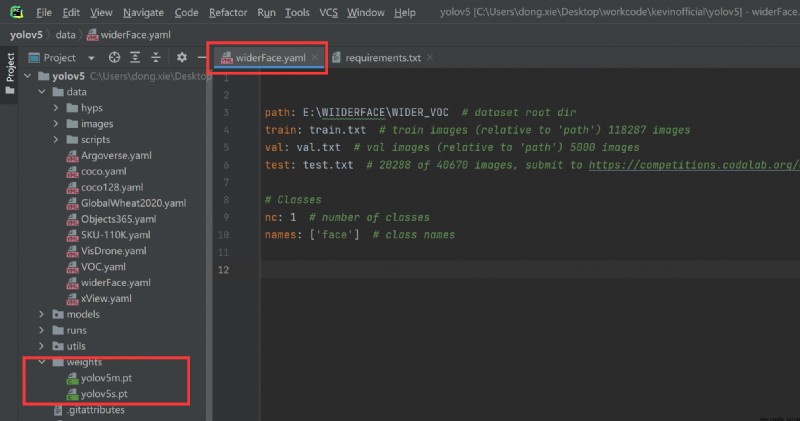The image size is (800, 421).
Task: Click the hyps folder icon
Action: (x=72, y=108)
